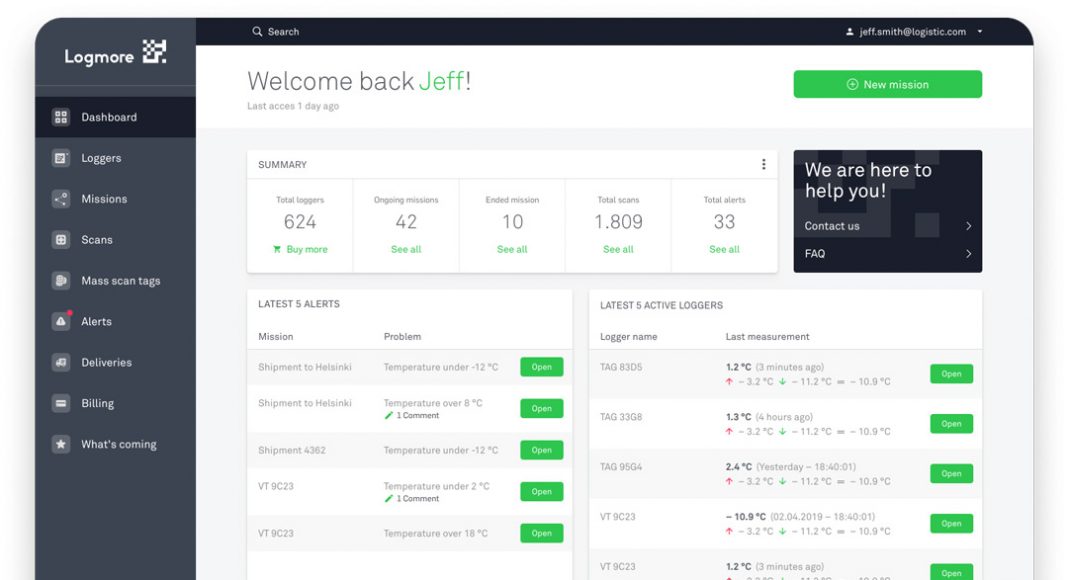This screenshot has width=1068, height=580.
Task: Click the Total scans value 1.809
Action: (618, 222)
